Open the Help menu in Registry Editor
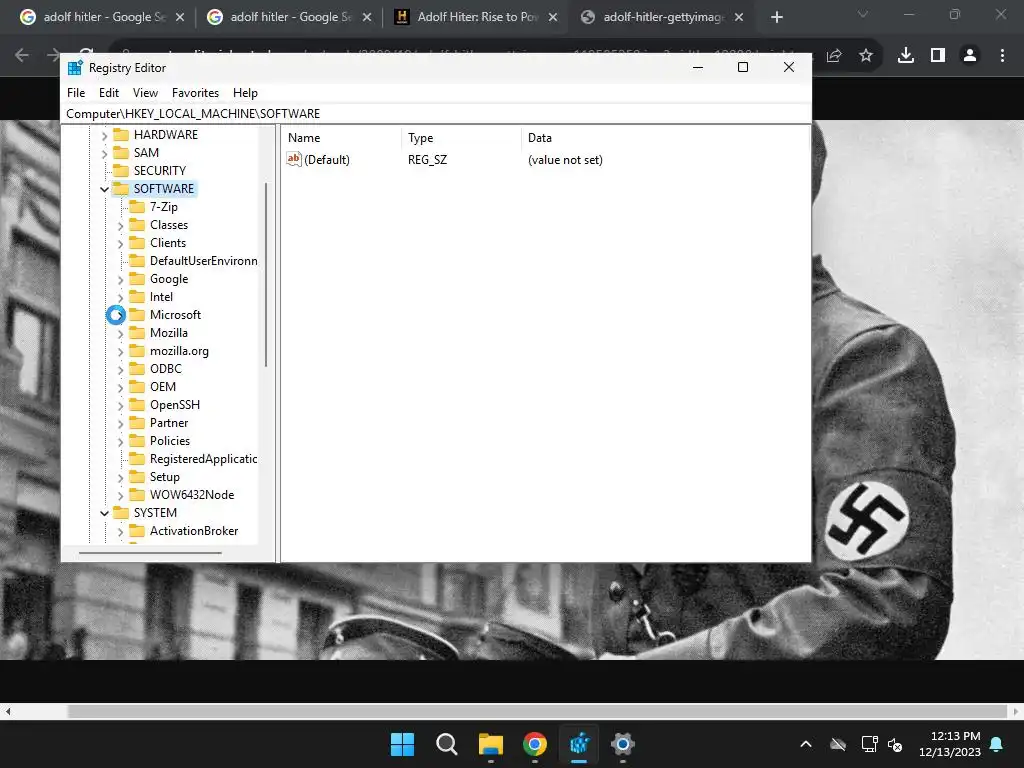 [x=245, y=93]
